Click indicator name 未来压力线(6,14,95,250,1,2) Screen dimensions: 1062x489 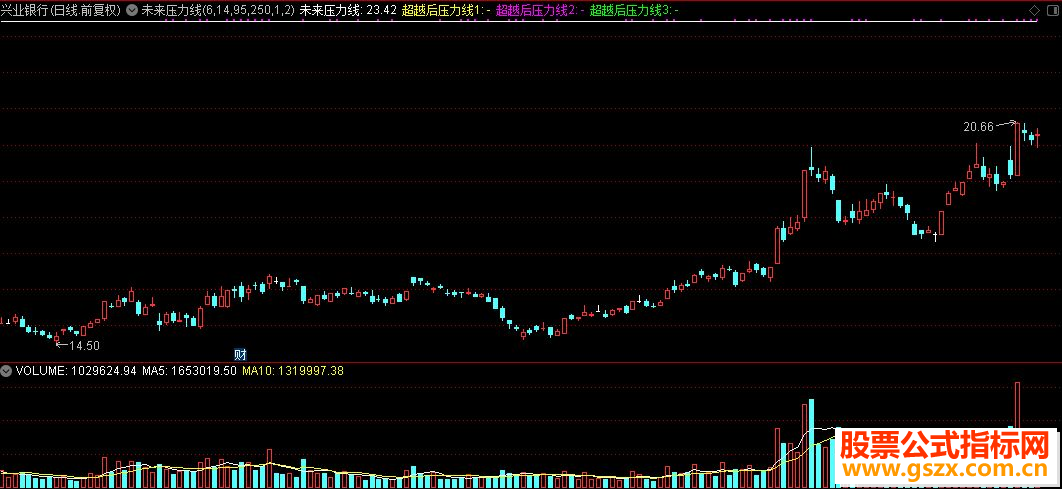click(217, 11)
